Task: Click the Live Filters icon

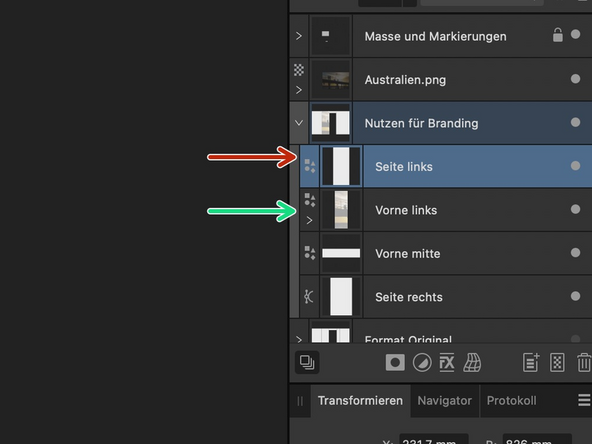Action: point(472,363)
